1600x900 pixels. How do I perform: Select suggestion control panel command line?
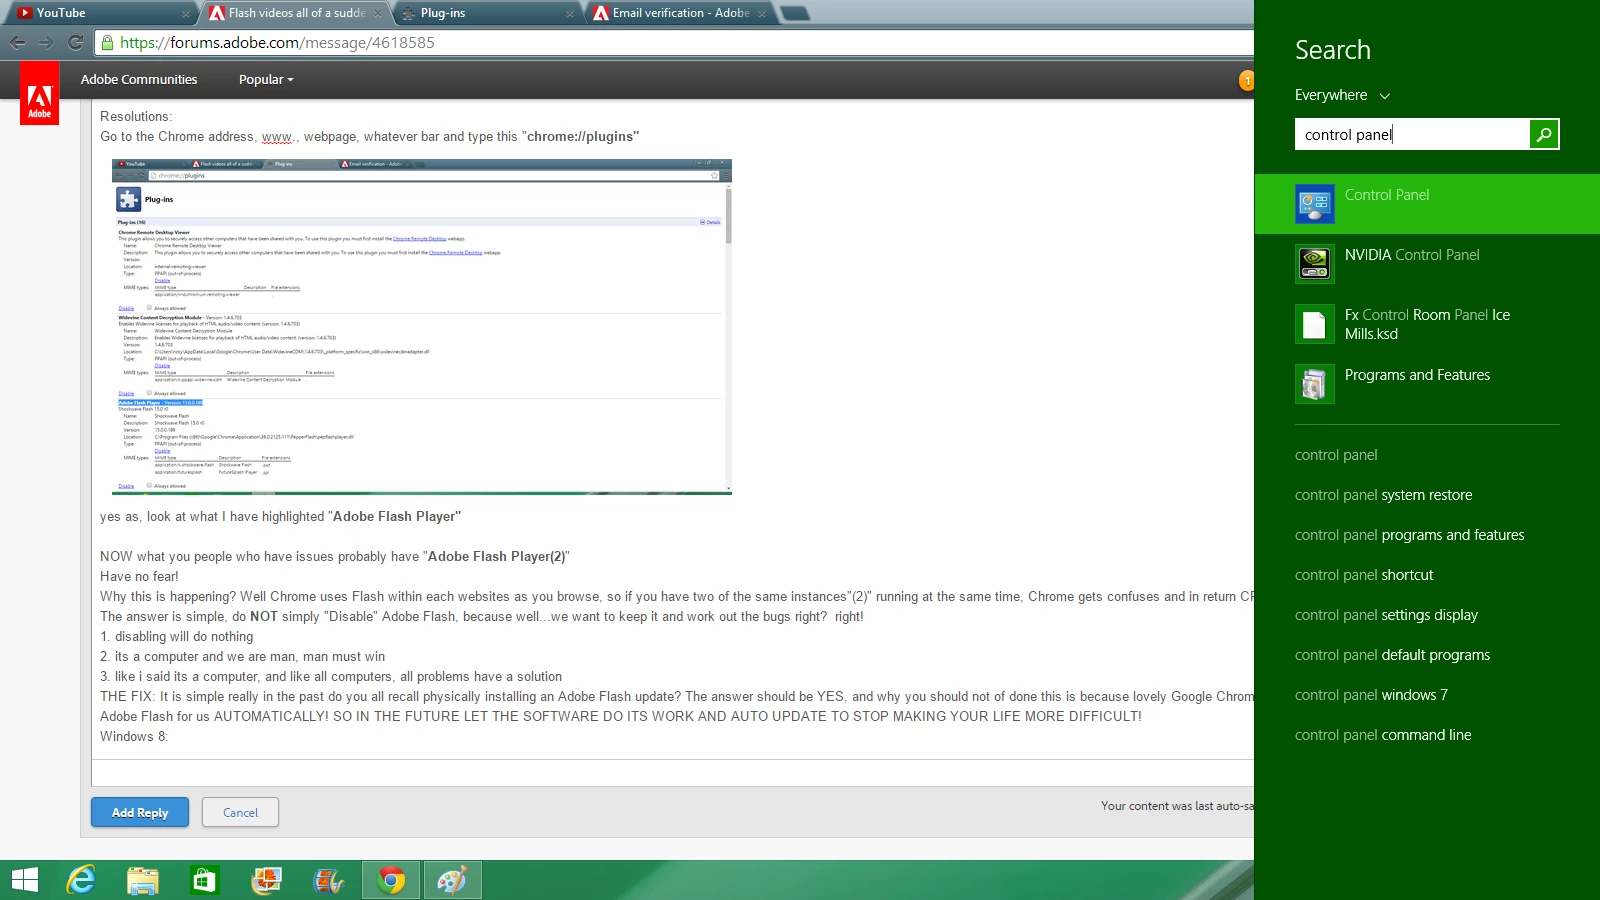point(1383,735)
